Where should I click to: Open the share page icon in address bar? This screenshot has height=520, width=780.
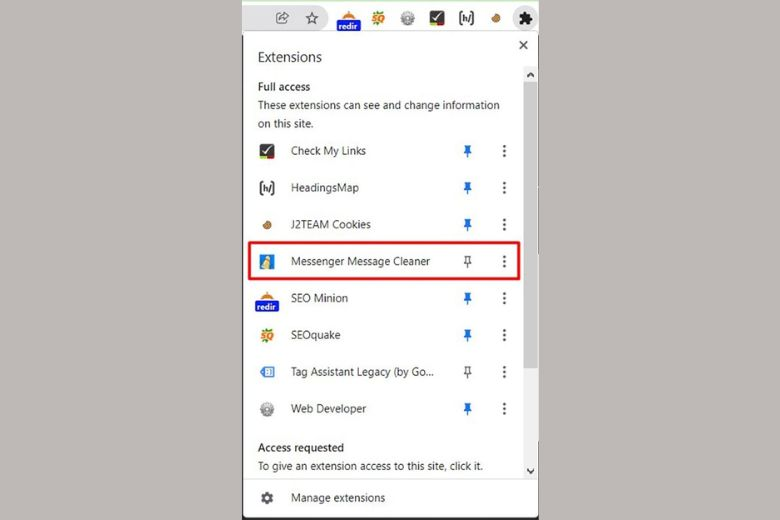(282, 18)
